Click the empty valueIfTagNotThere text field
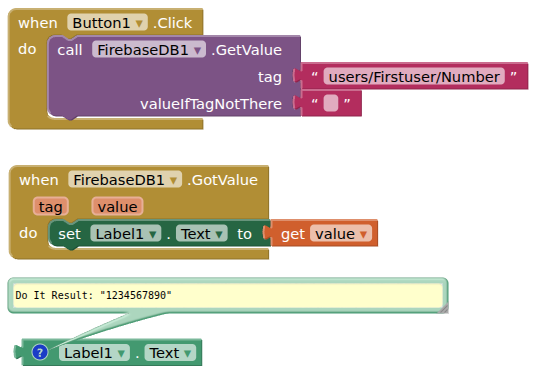Screen dimensions: 537x374 tap(331, 103)
